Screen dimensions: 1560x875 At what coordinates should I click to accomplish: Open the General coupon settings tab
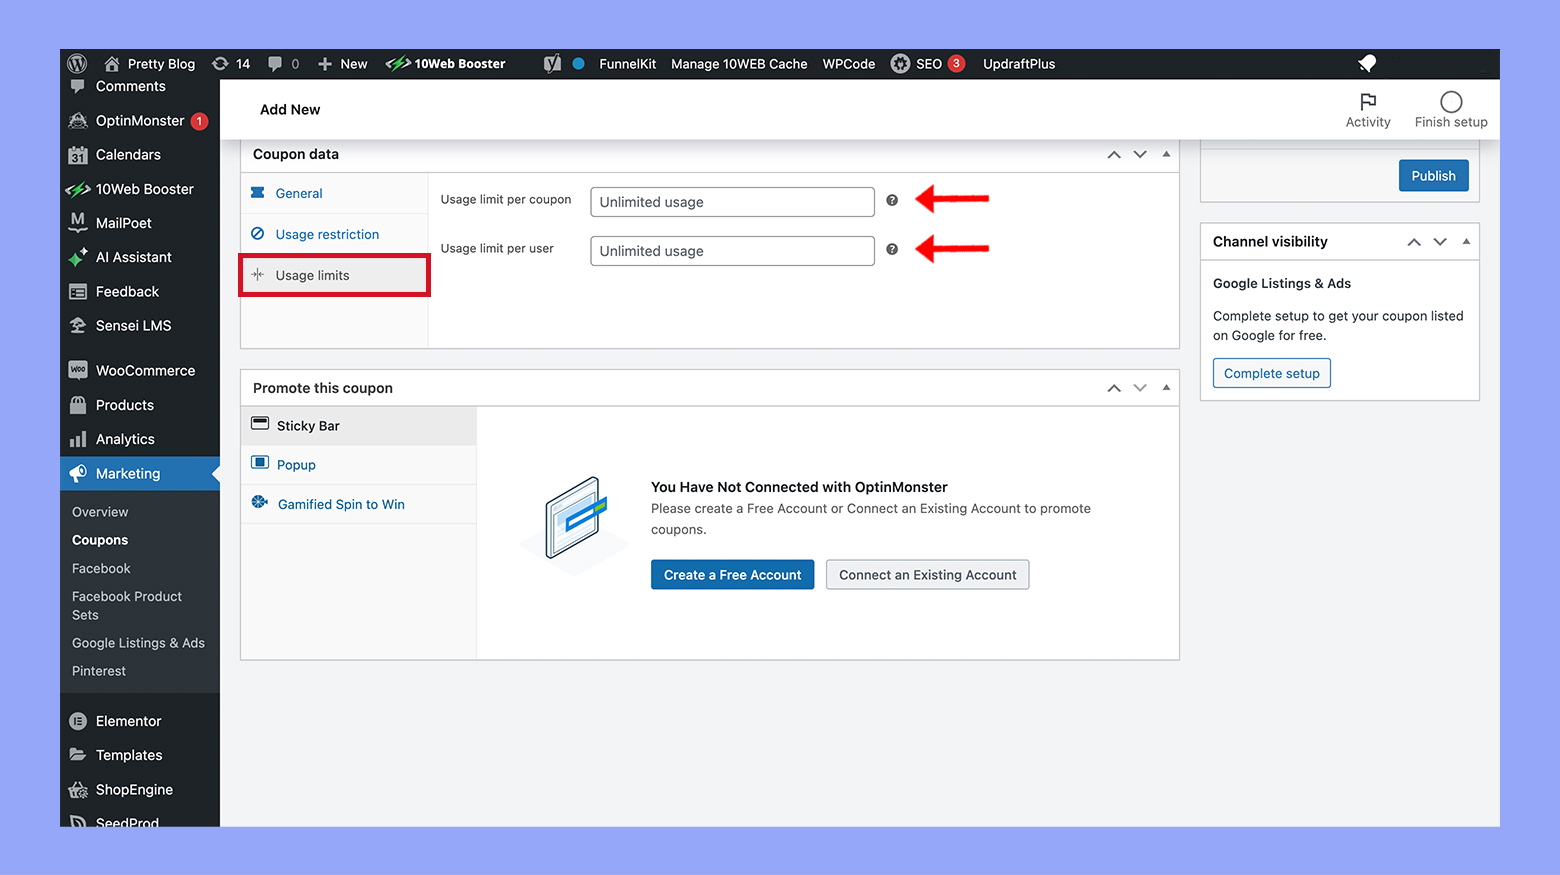pyautogui.click(x=298, y=192)
